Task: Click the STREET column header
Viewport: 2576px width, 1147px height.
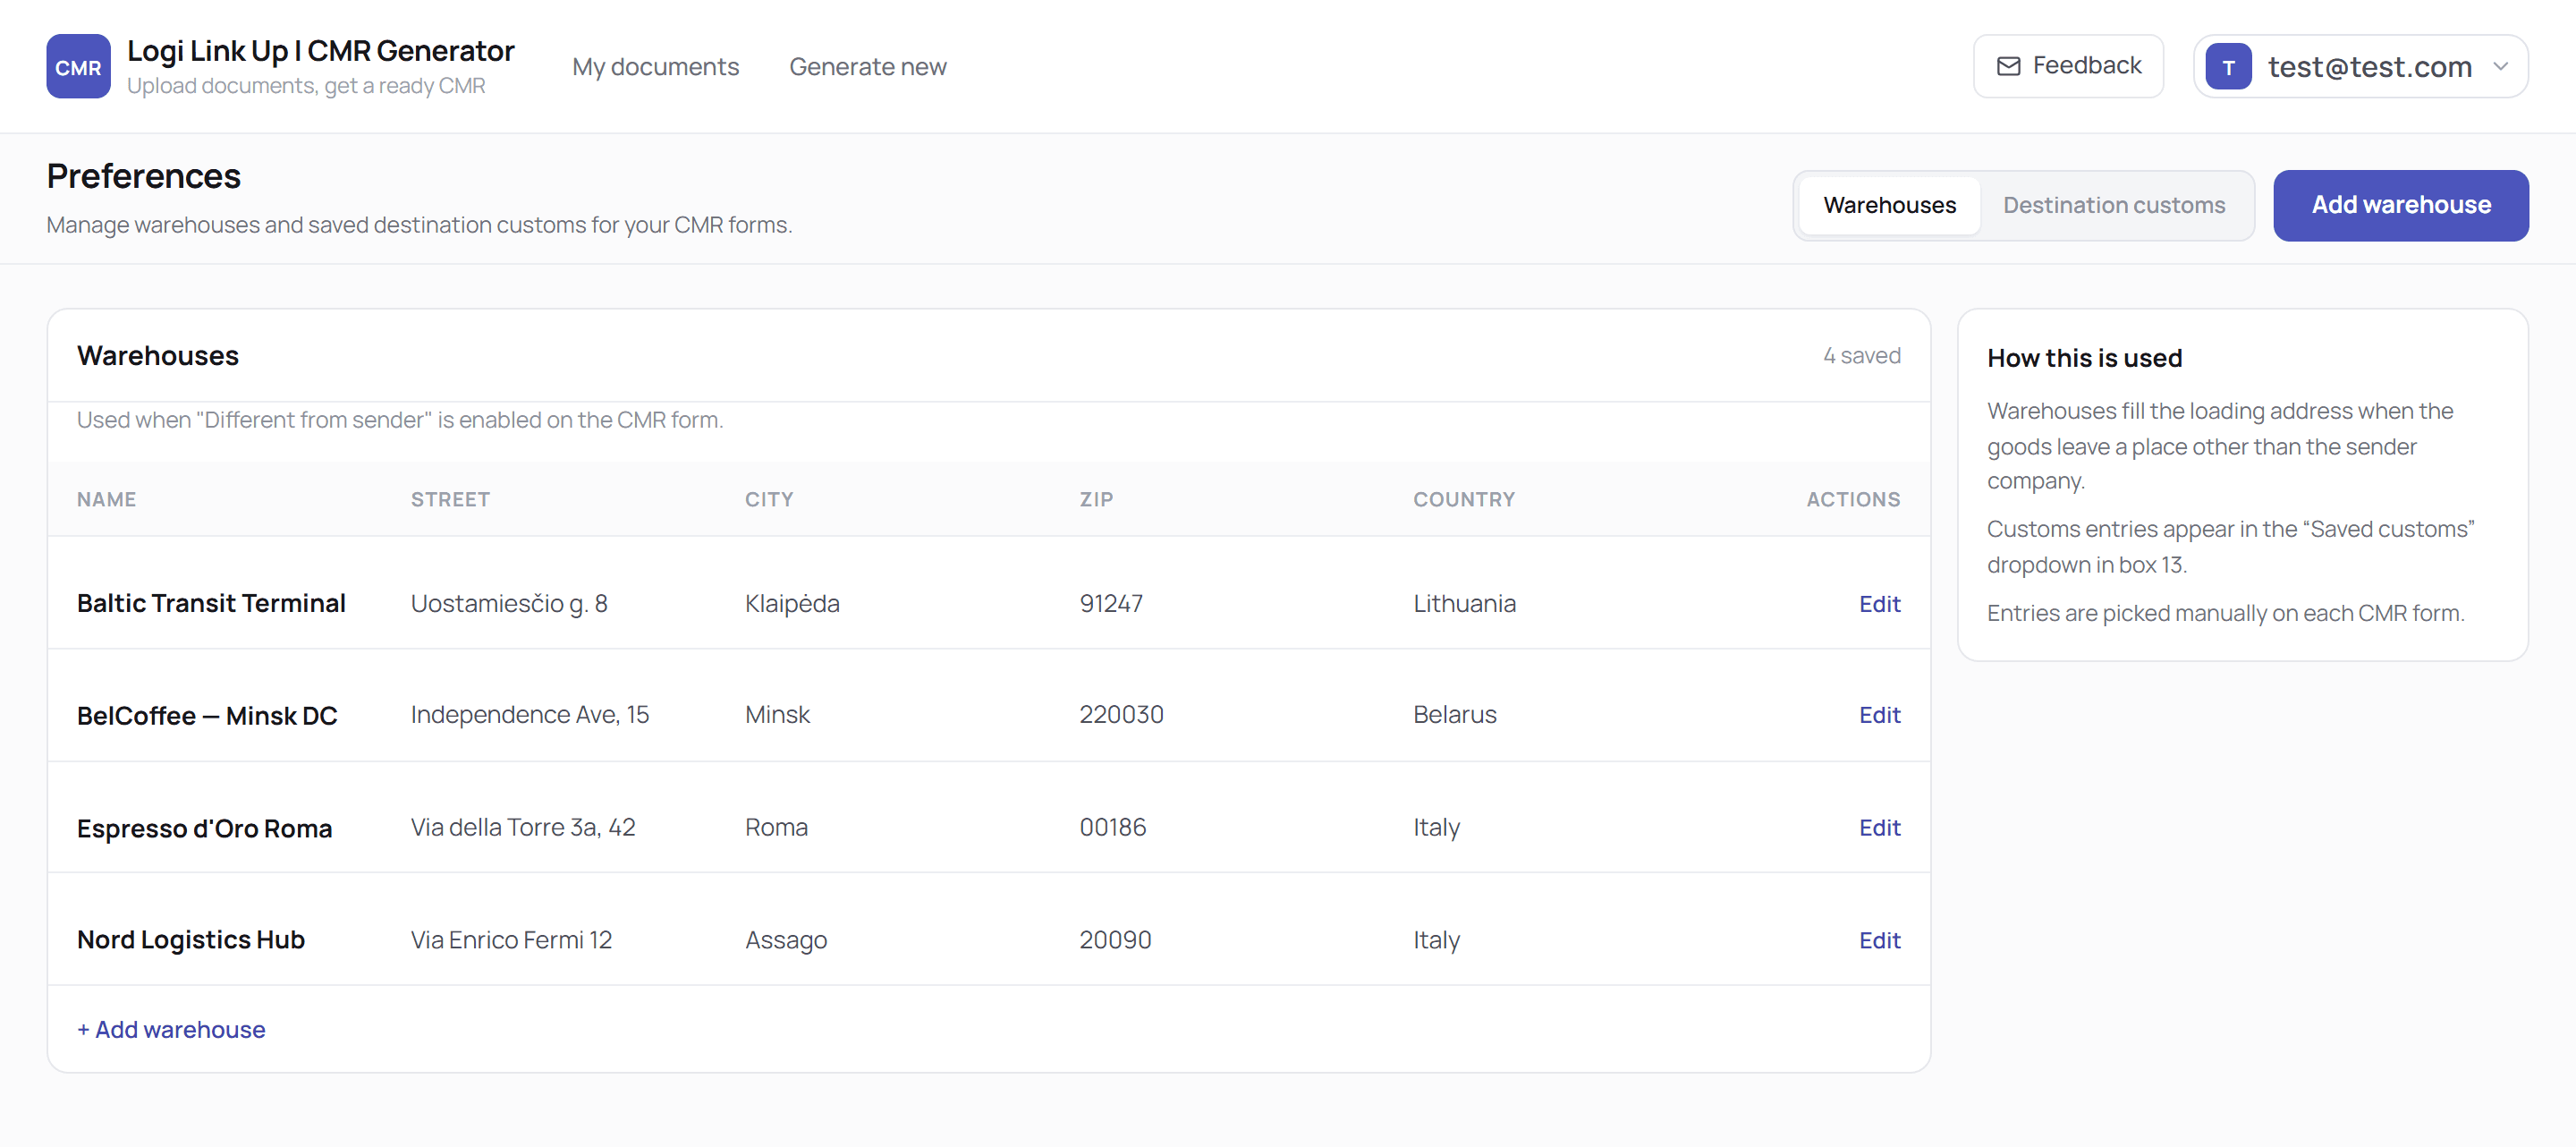Action: click(450, 500)
